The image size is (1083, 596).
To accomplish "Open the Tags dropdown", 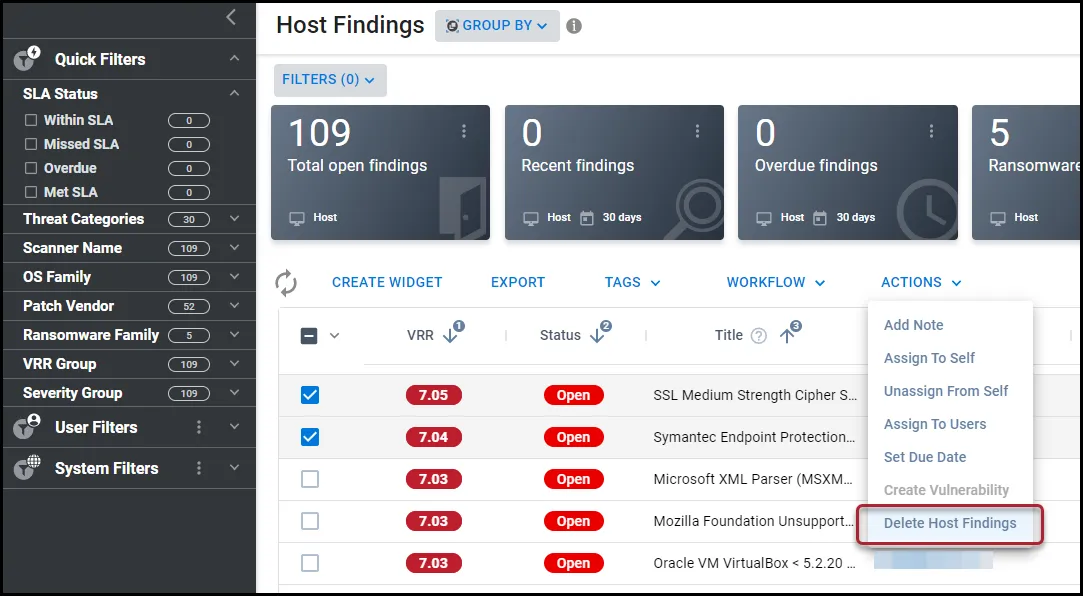I will [633, 282].
